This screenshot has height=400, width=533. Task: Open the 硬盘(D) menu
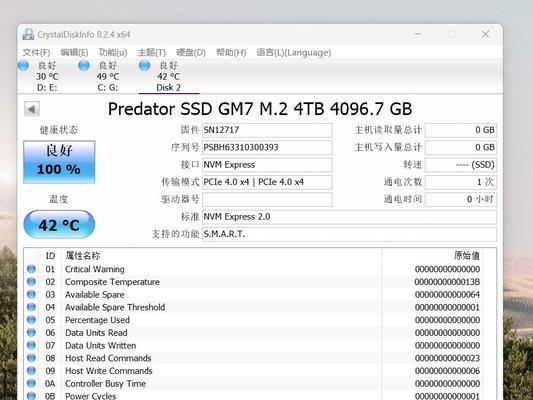coord(191,53)
